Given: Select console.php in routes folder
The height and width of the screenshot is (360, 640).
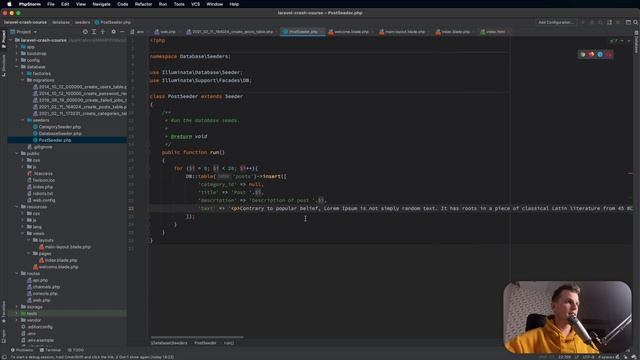Looking at the screenshot, I should [x=45, y=293].
